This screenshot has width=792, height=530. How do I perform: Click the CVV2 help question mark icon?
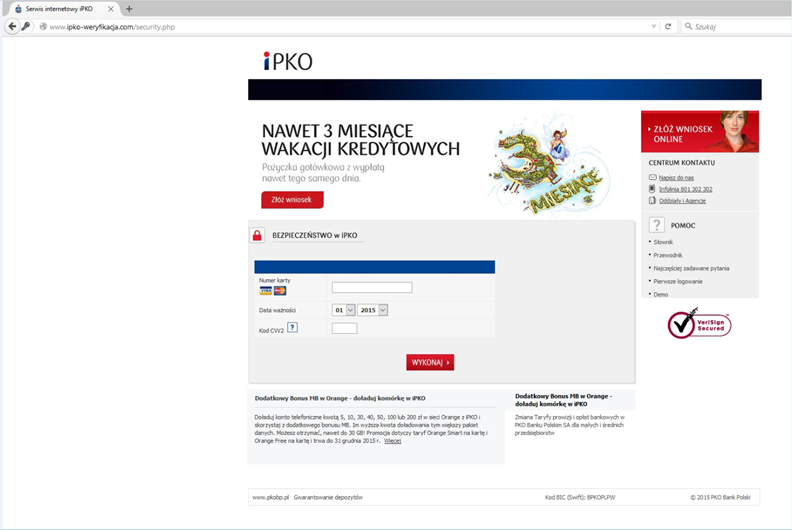292,327
